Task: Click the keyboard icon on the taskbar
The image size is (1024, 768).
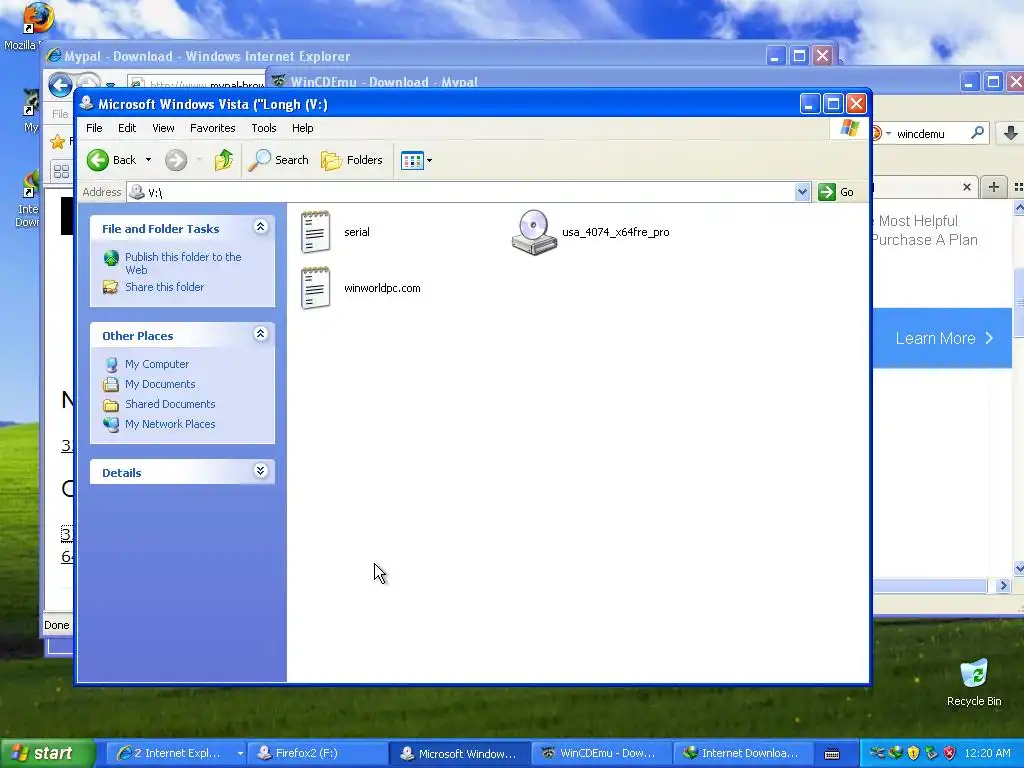Action: point(832,754)
